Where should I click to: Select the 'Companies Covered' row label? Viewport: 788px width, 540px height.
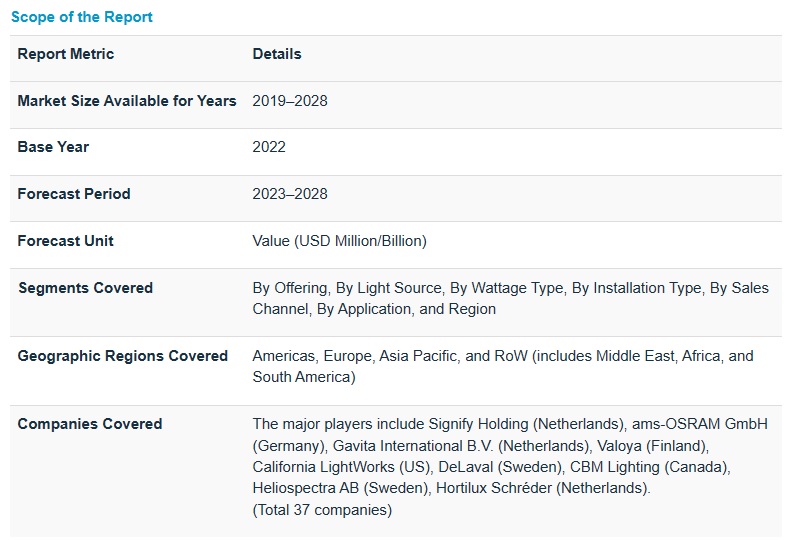point(90,424)
